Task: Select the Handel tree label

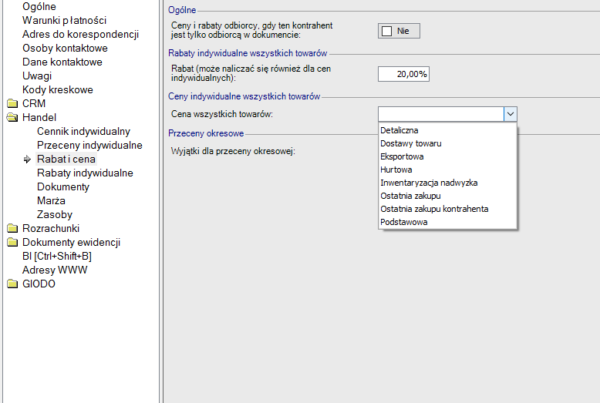Action: point(39,117)
